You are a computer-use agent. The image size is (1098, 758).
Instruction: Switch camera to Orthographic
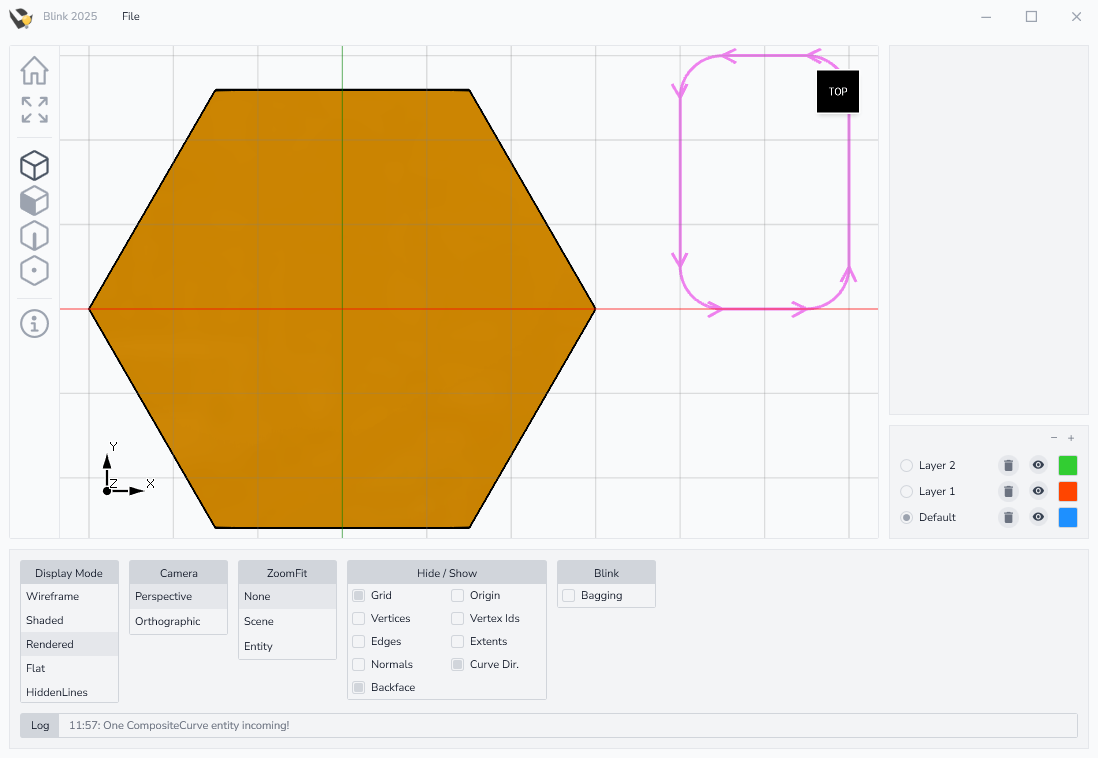pos(168,621)
